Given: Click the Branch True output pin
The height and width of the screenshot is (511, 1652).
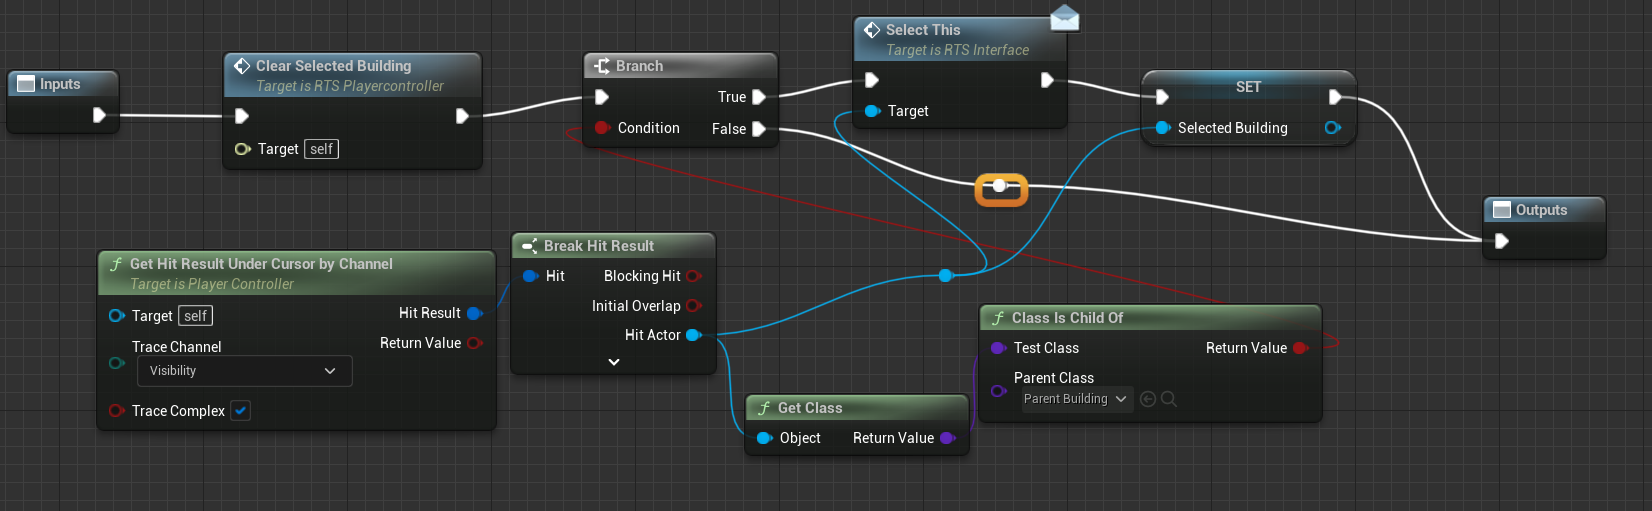Looking at the screenshot, I should click(x=759, y=97).
